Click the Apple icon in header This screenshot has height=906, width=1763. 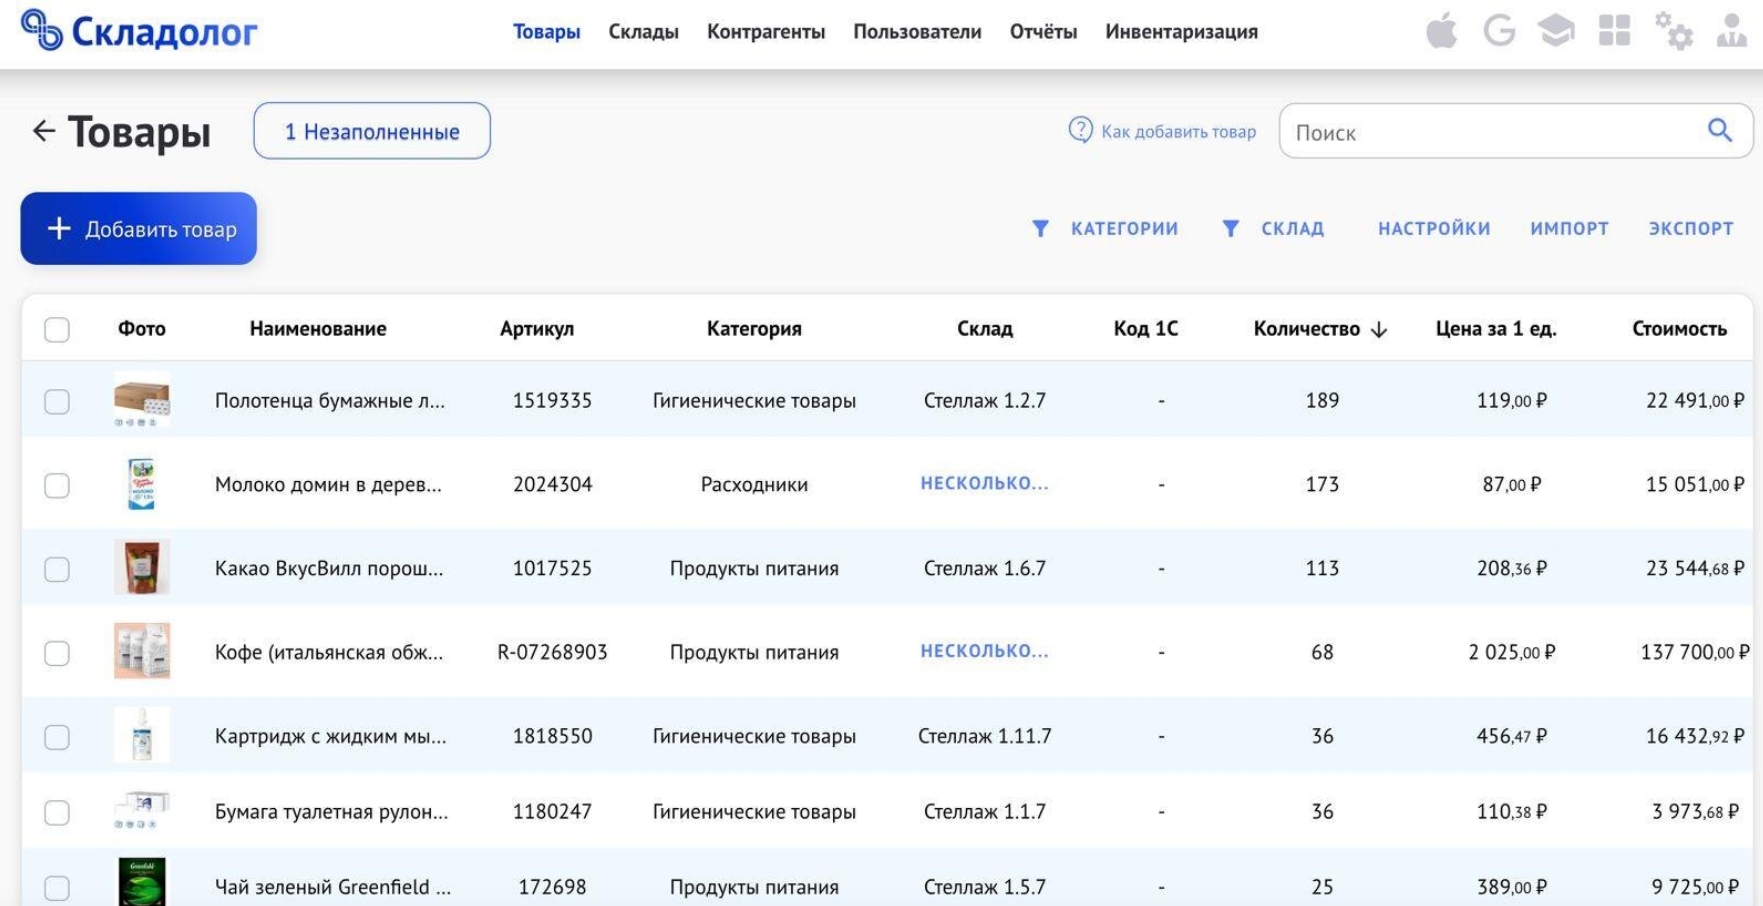point(1441,32)
